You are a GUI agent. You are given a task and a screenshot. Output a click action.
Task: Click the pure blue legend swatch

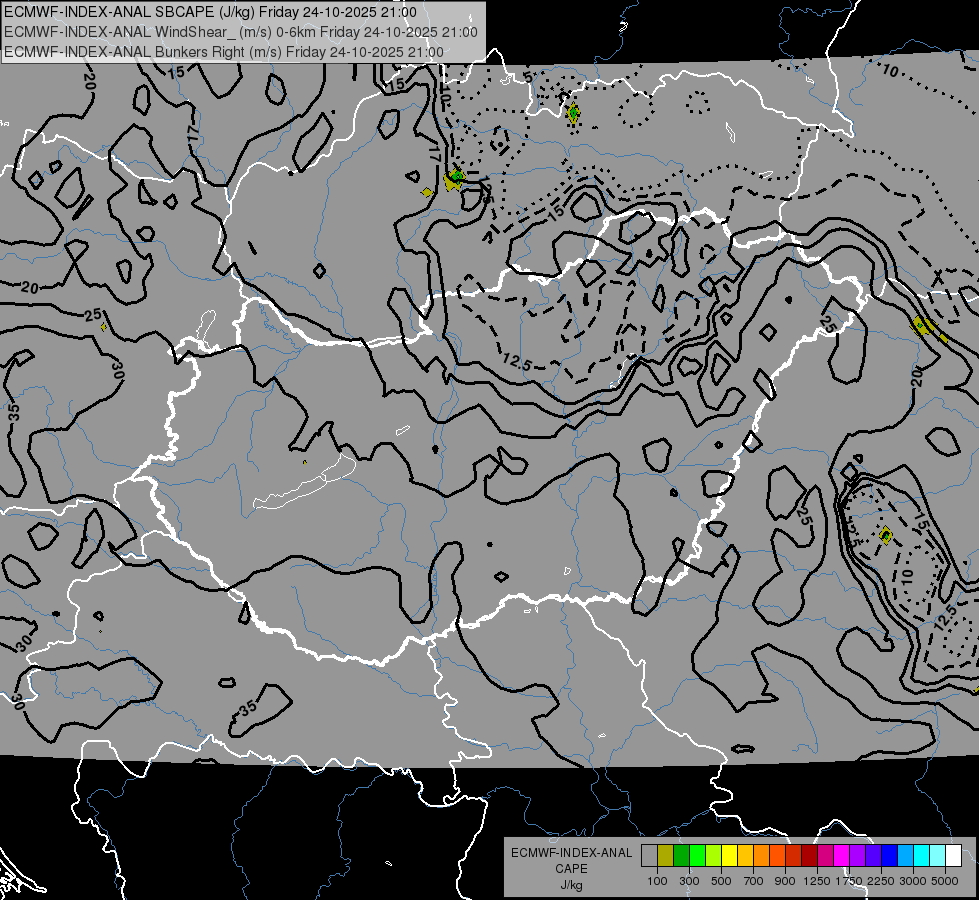(x=890, y=856)
